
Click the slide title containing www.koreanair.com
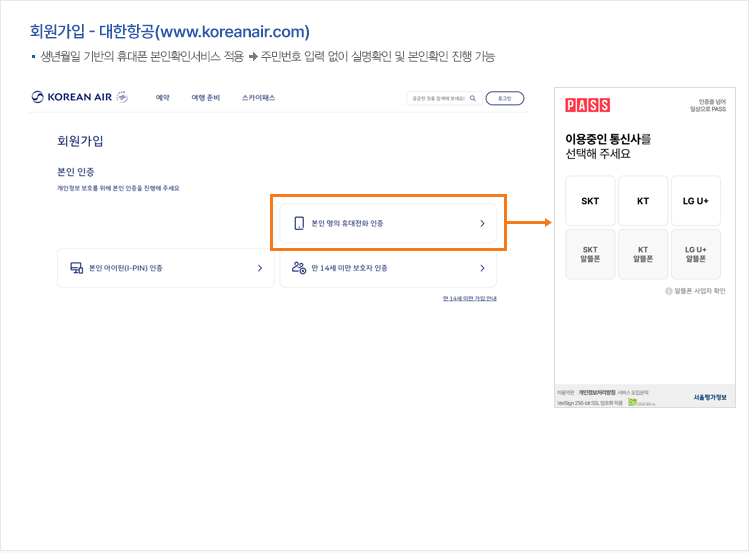170,32
